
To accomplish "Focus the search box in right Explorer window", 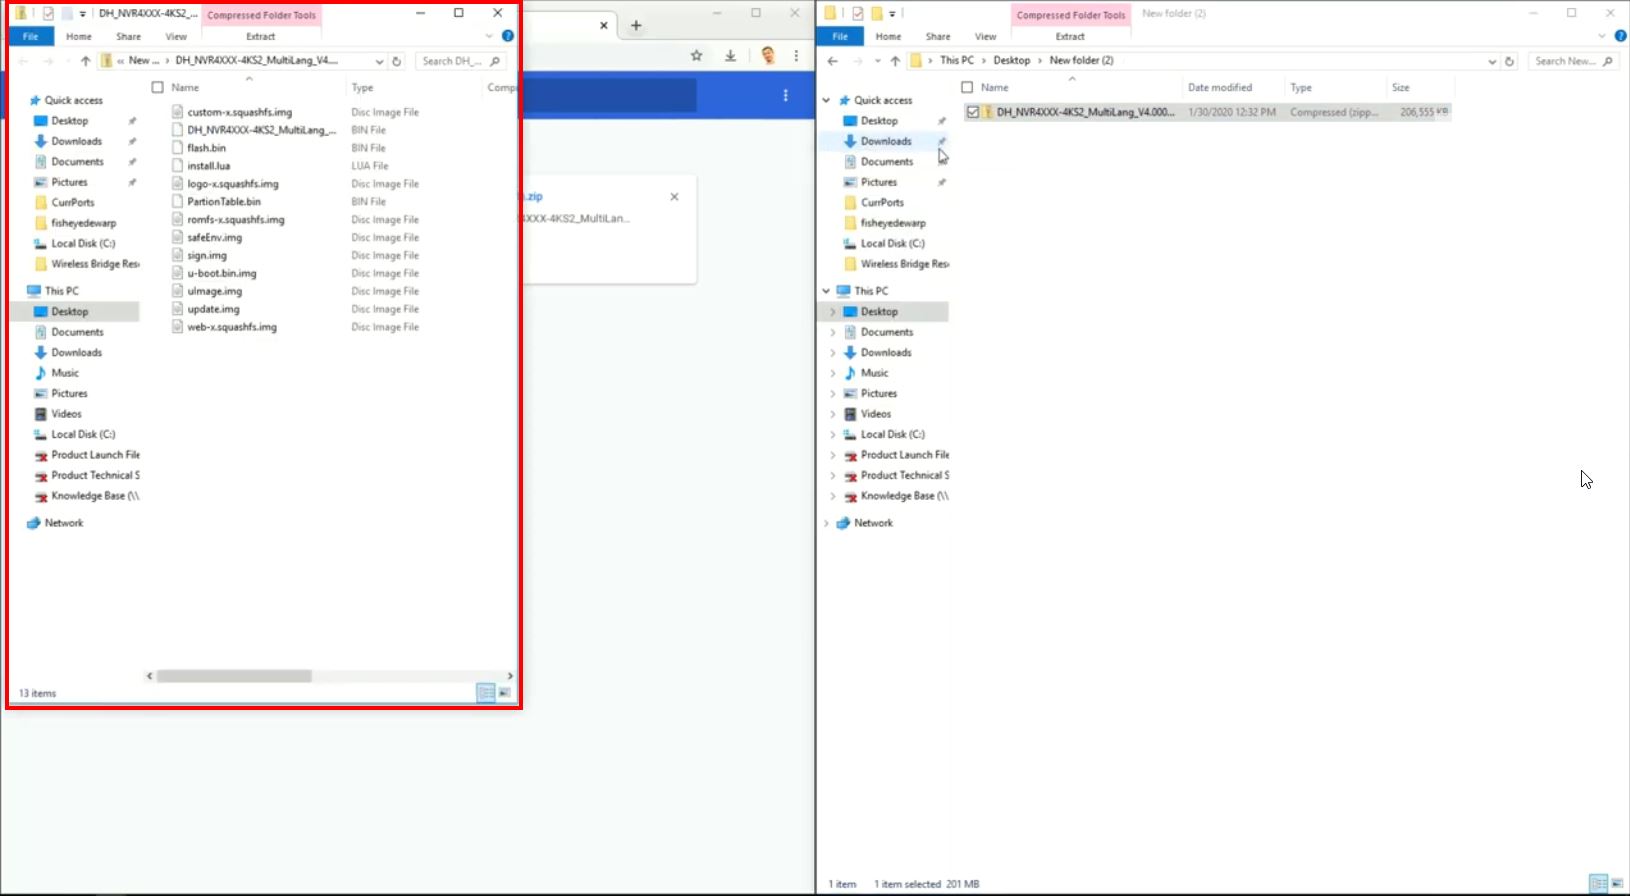I will coord(1575,61).
